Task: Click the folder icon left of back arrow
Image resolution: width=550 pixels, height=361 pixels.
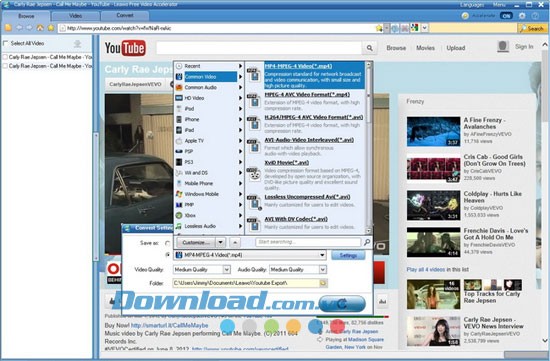Action: [8, 28]
